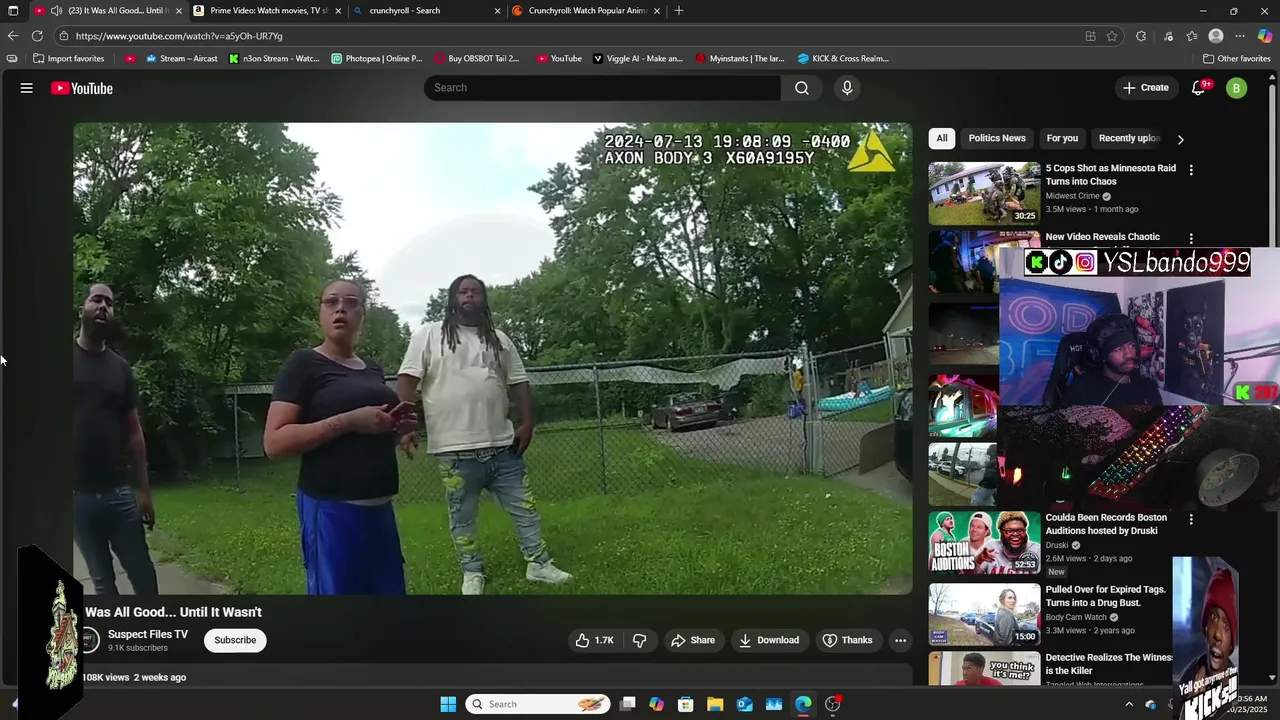Open '5 Cops Shot as Minnesota Raid' thumbnail
Viewport: 1280px width, 720px height.
tap(984, 193)
